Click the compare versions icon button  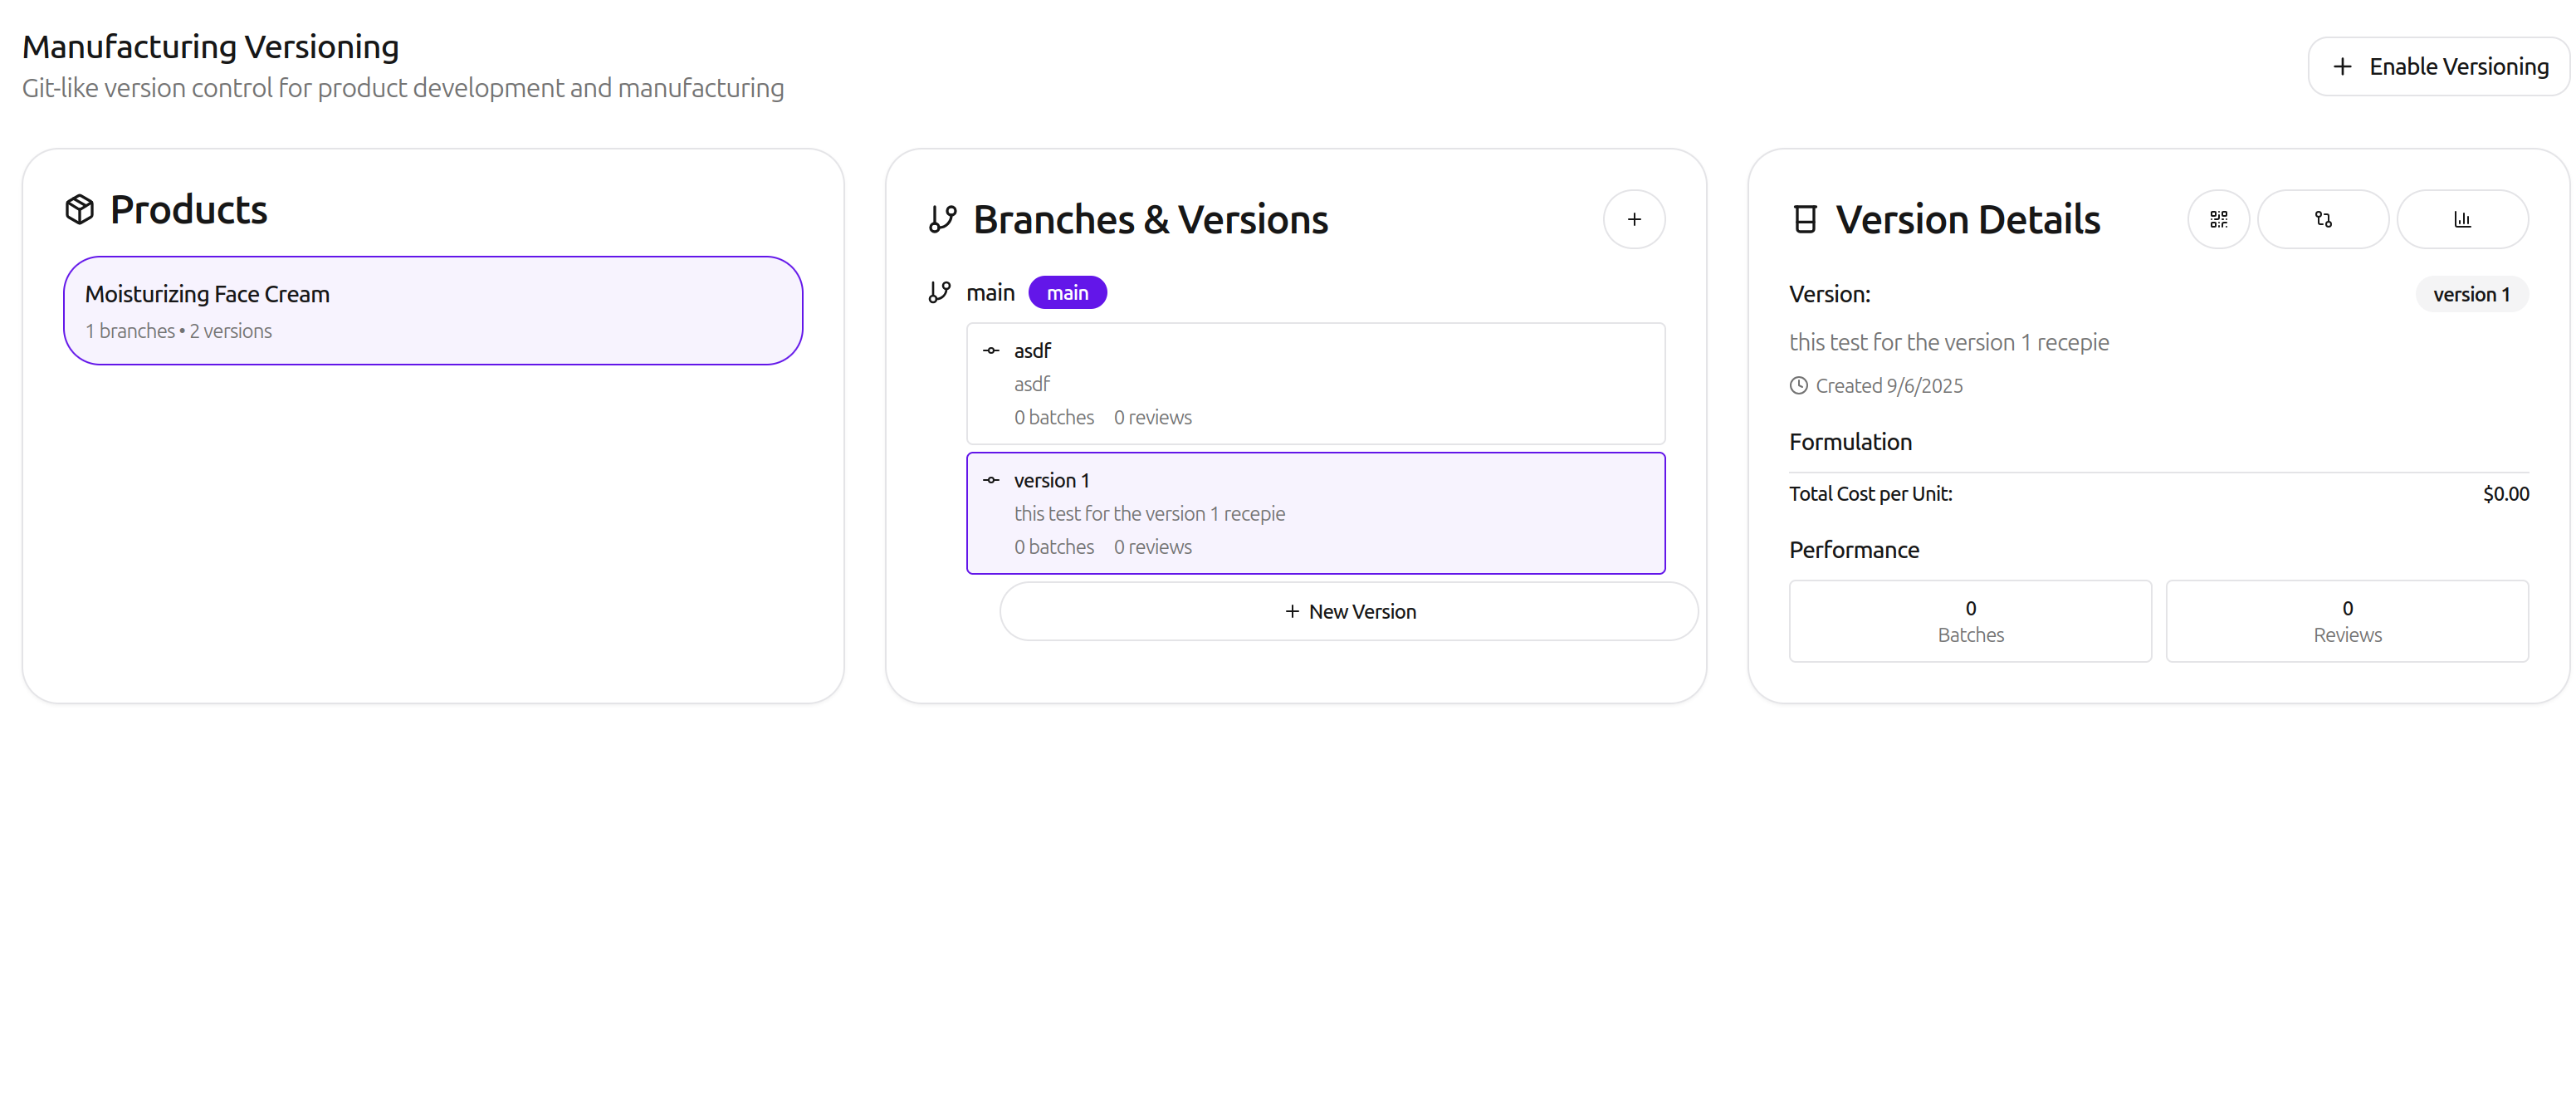2322,219
